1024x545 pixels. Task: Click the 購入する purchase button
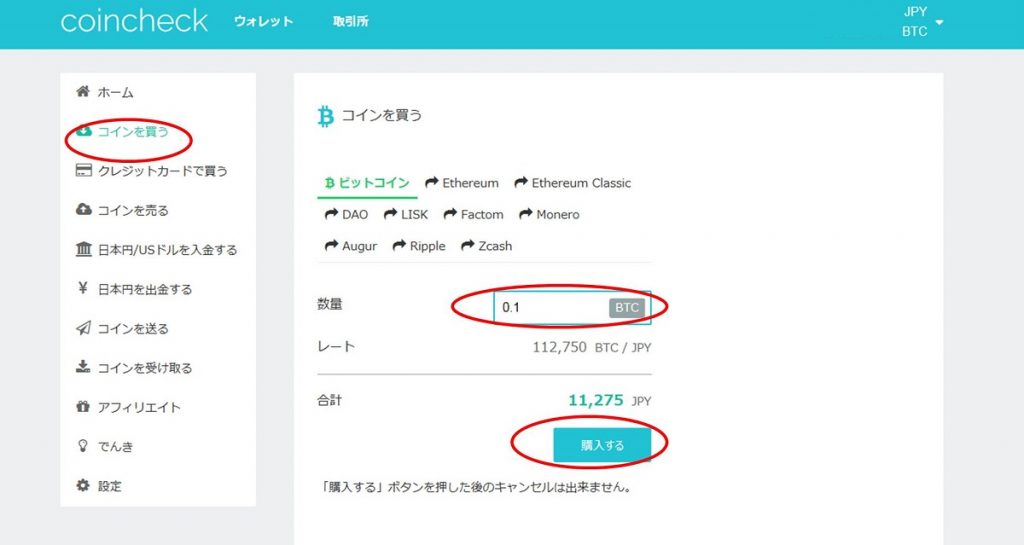pos(602,445)
